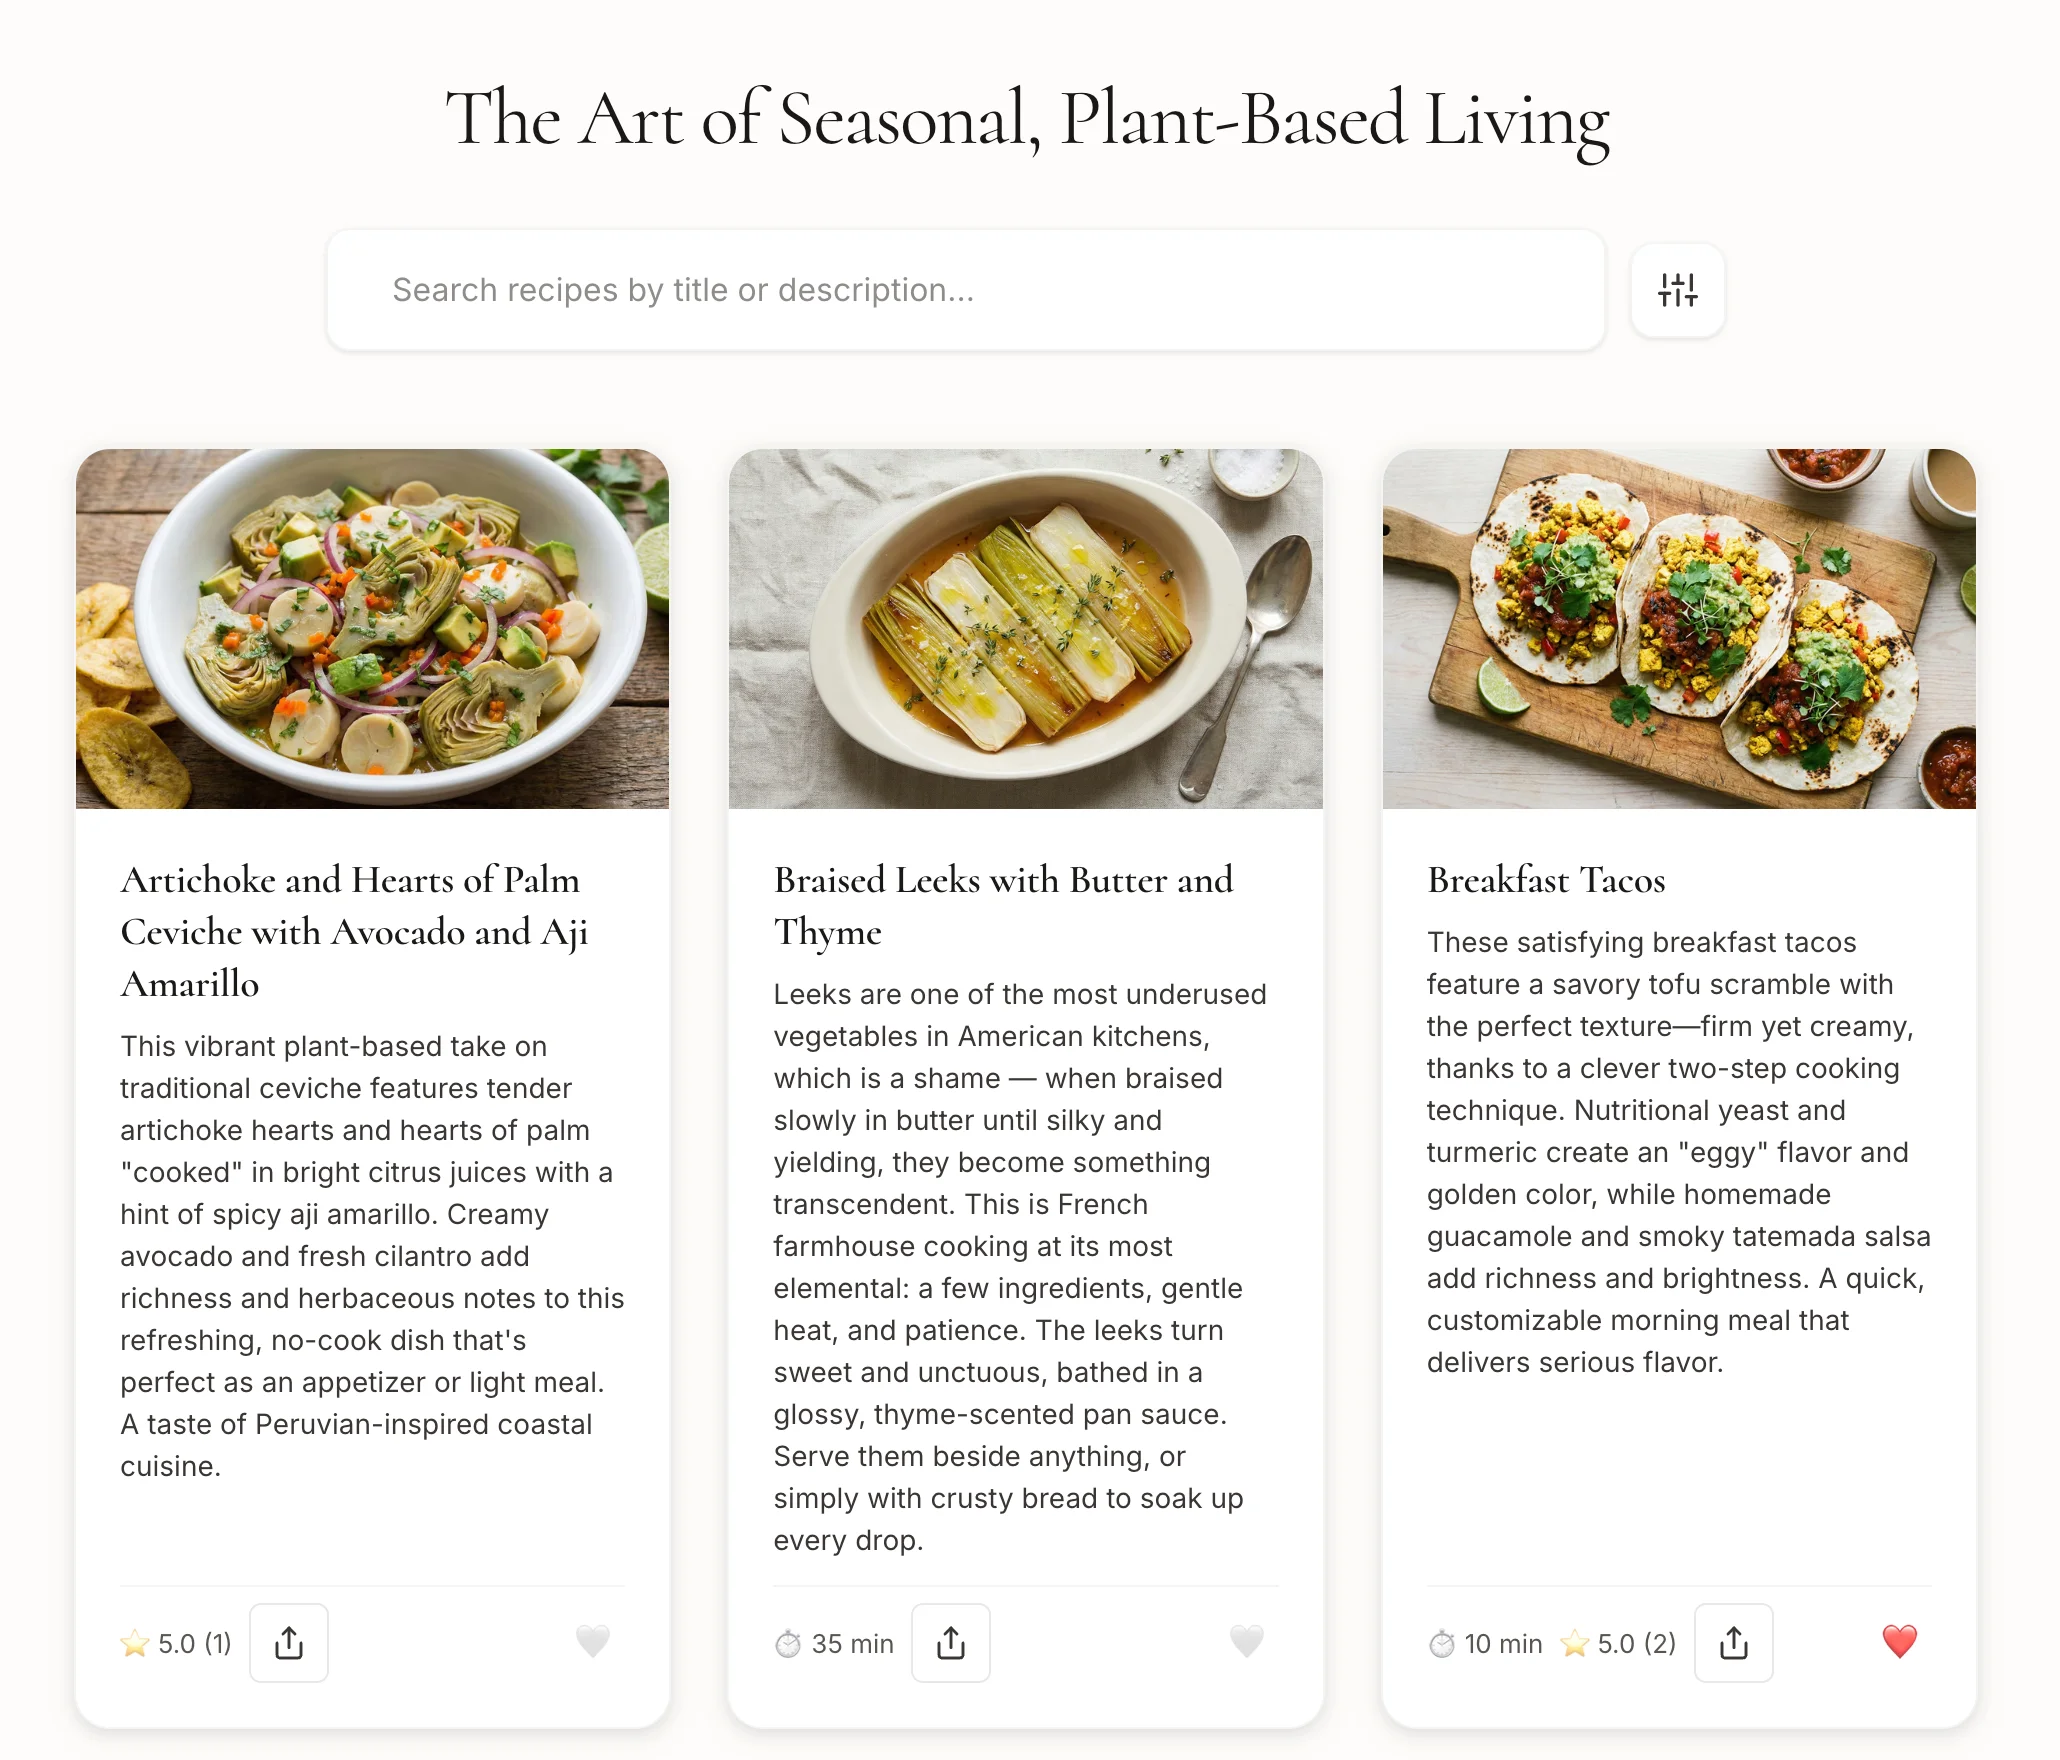Focus the recipe search field
This screenshot has height=1760, width=2060.
click(965, 290)
